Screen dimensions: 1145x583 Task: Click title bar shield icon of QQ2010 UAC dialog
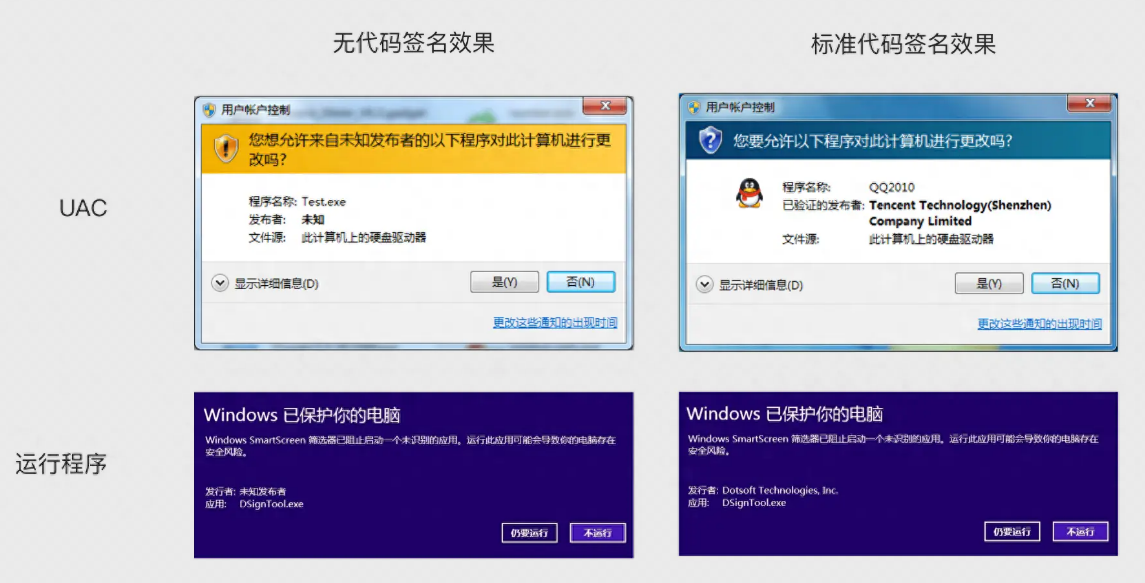tap(693, 107)
